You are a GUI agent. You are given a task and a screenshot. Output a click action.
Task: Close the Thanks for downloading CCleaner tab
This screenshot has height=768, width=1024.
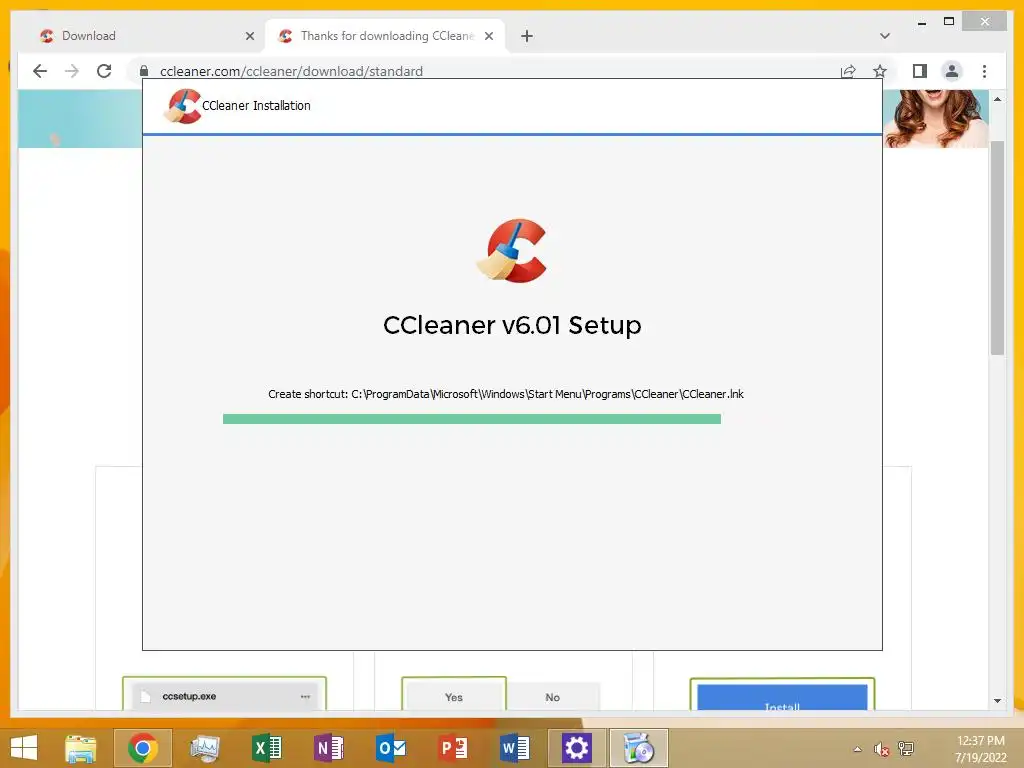point(488,36)
